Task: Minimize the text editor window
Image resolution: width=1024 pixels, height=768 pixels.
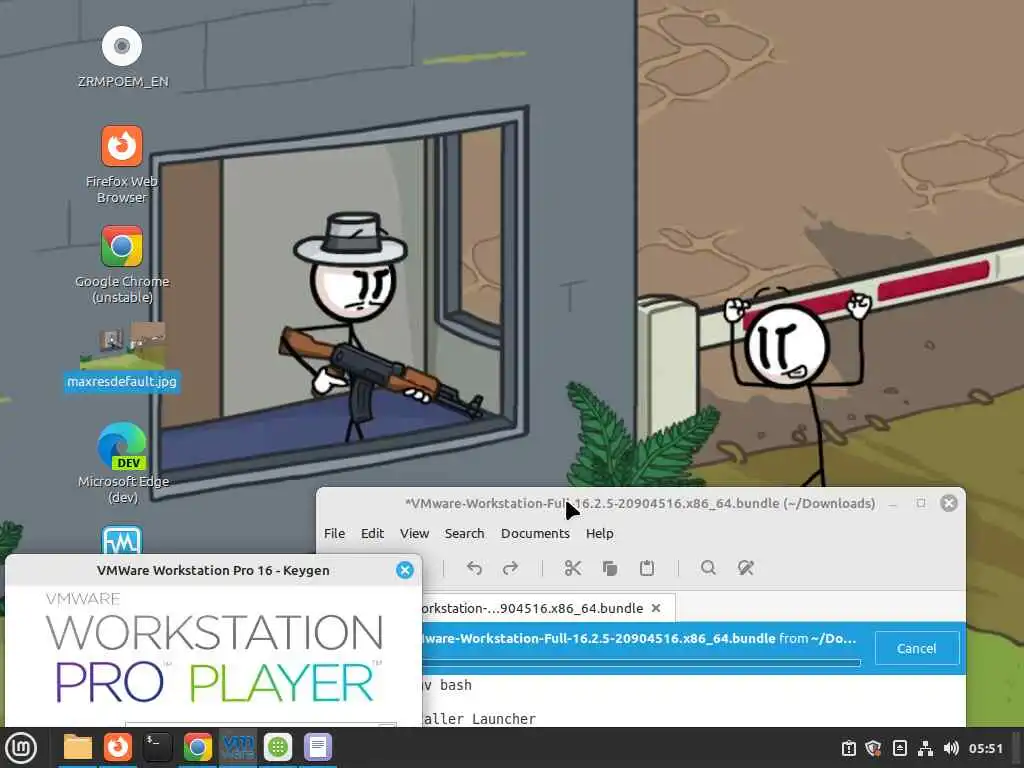Action: pyautogui.click(x=893, y=504)
